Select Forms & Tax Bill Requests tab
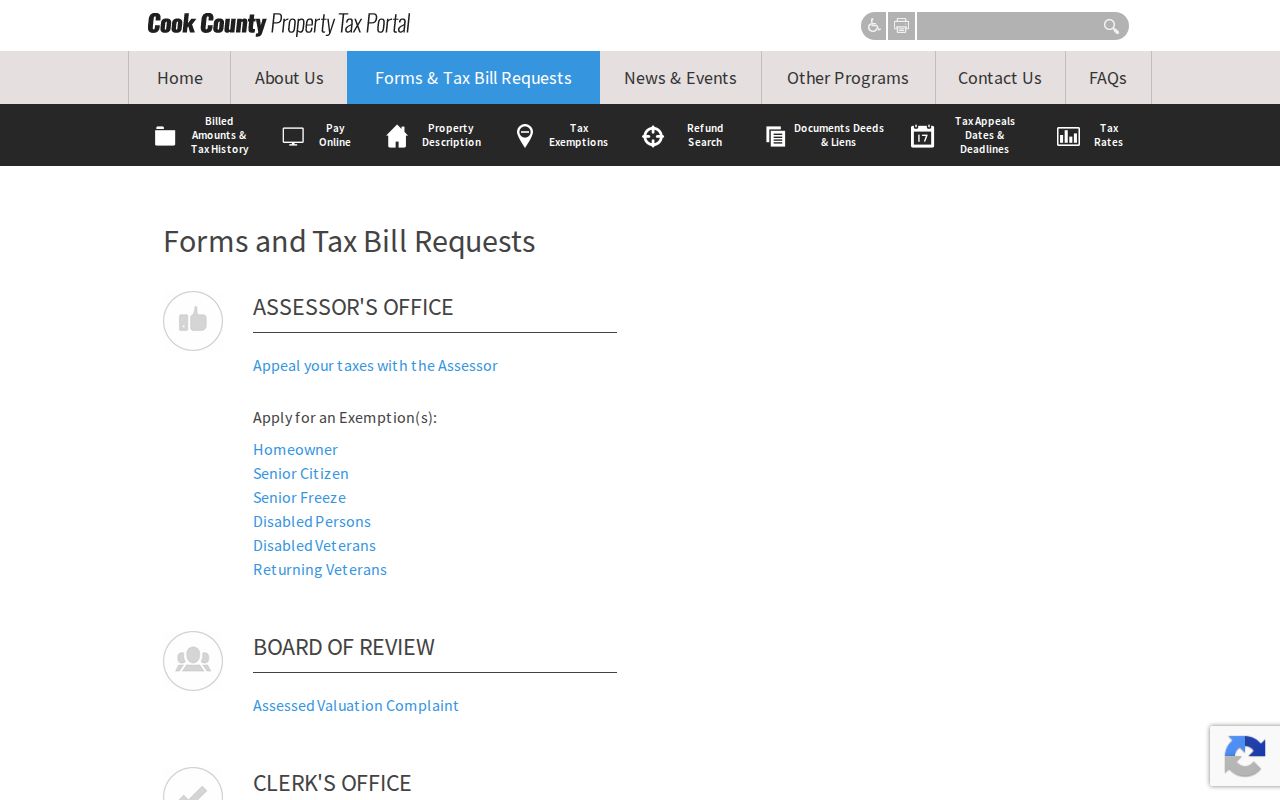This screenshot has height=800, width=1280. point(473,78)
